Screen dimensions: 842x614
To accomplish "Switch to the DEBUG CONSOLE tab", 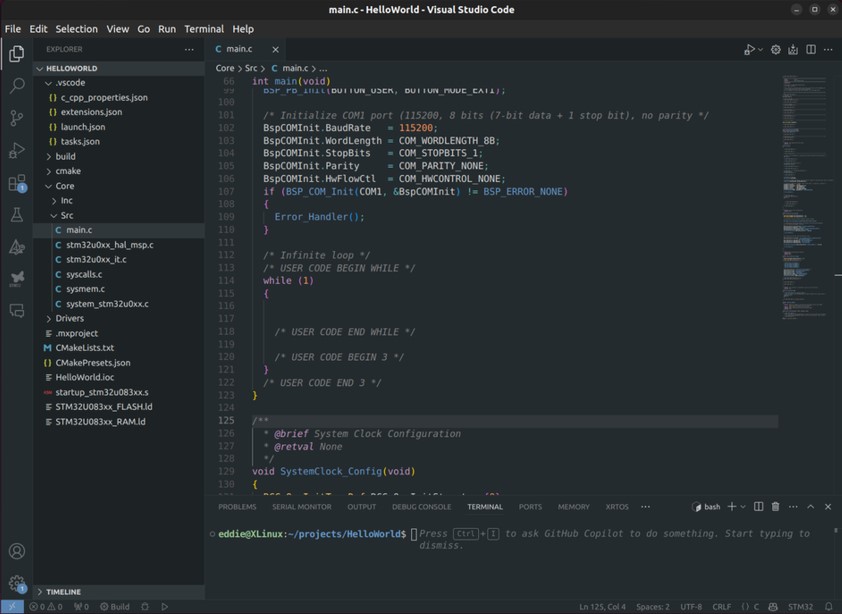I will pyautogui.click(x=421, y=507).
